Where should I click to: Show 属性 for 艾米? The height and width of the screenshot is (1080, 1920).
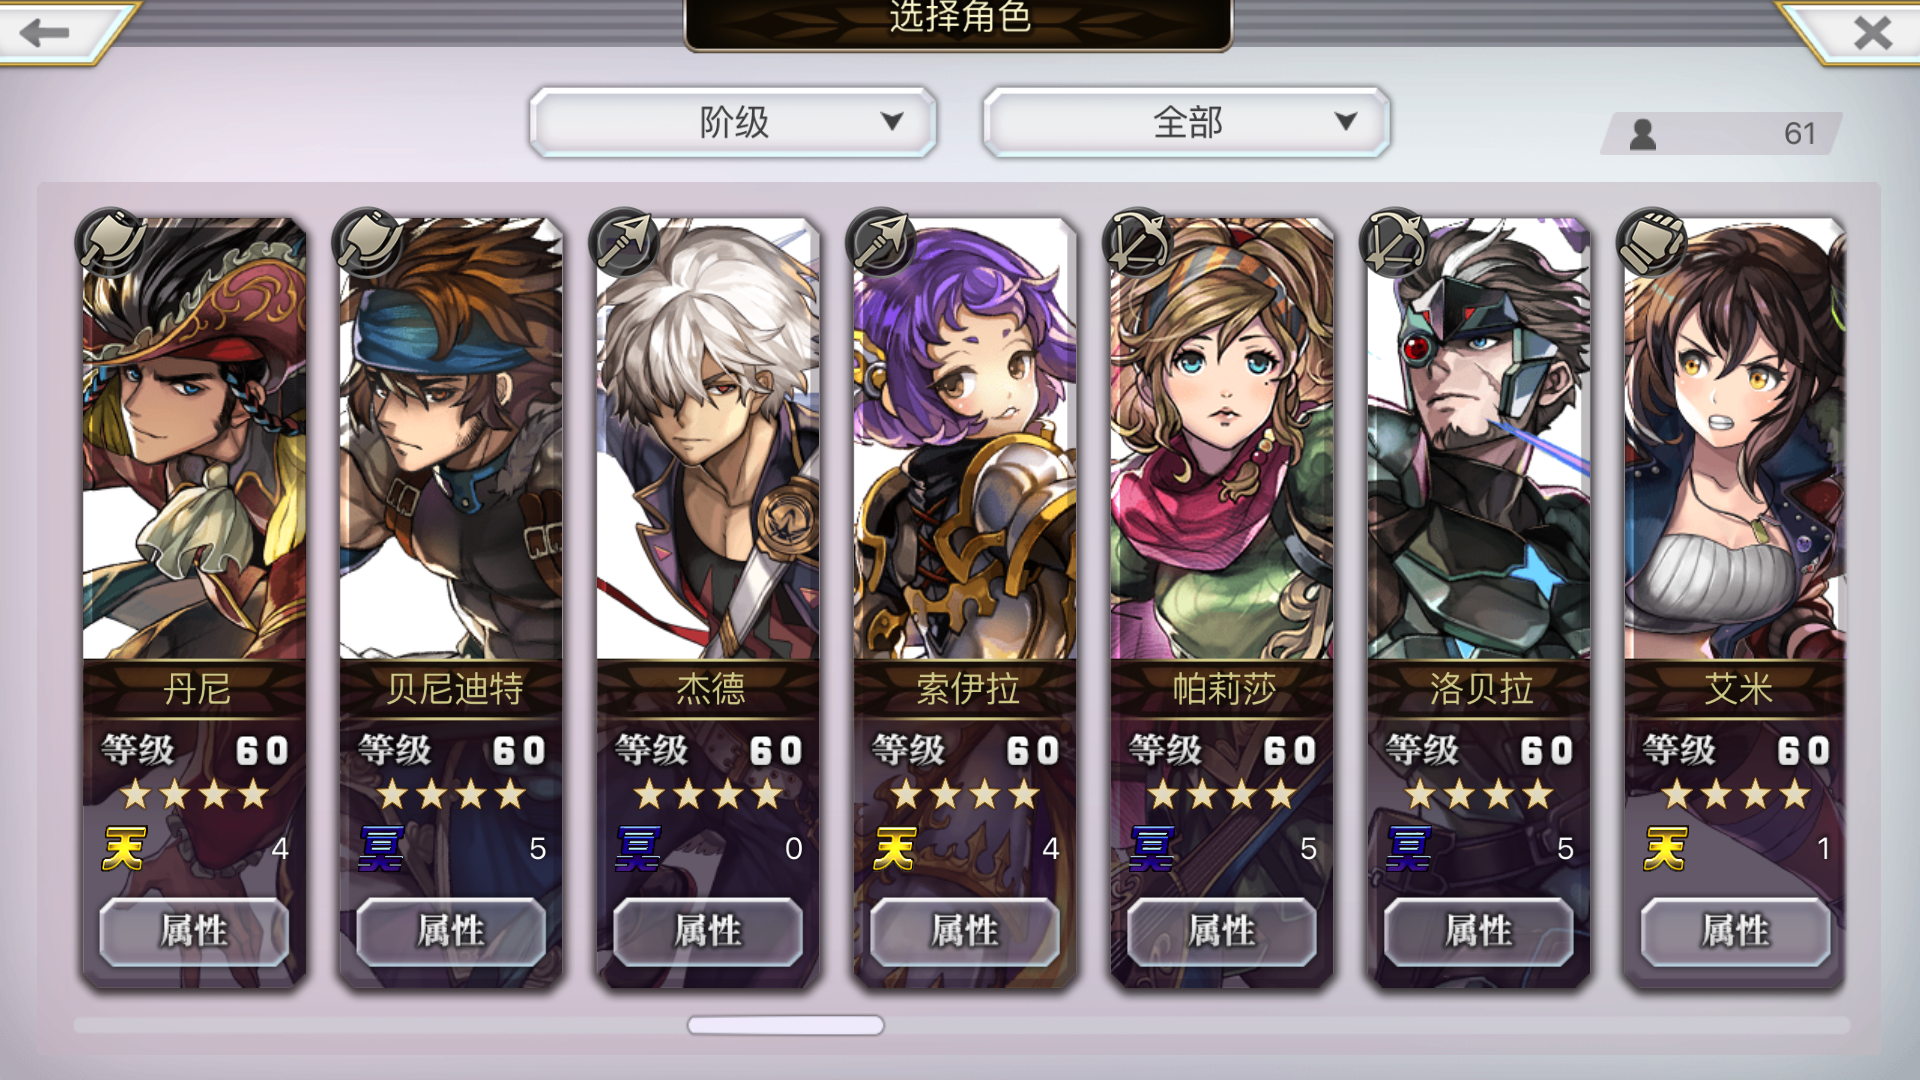tap(1736, 931)
